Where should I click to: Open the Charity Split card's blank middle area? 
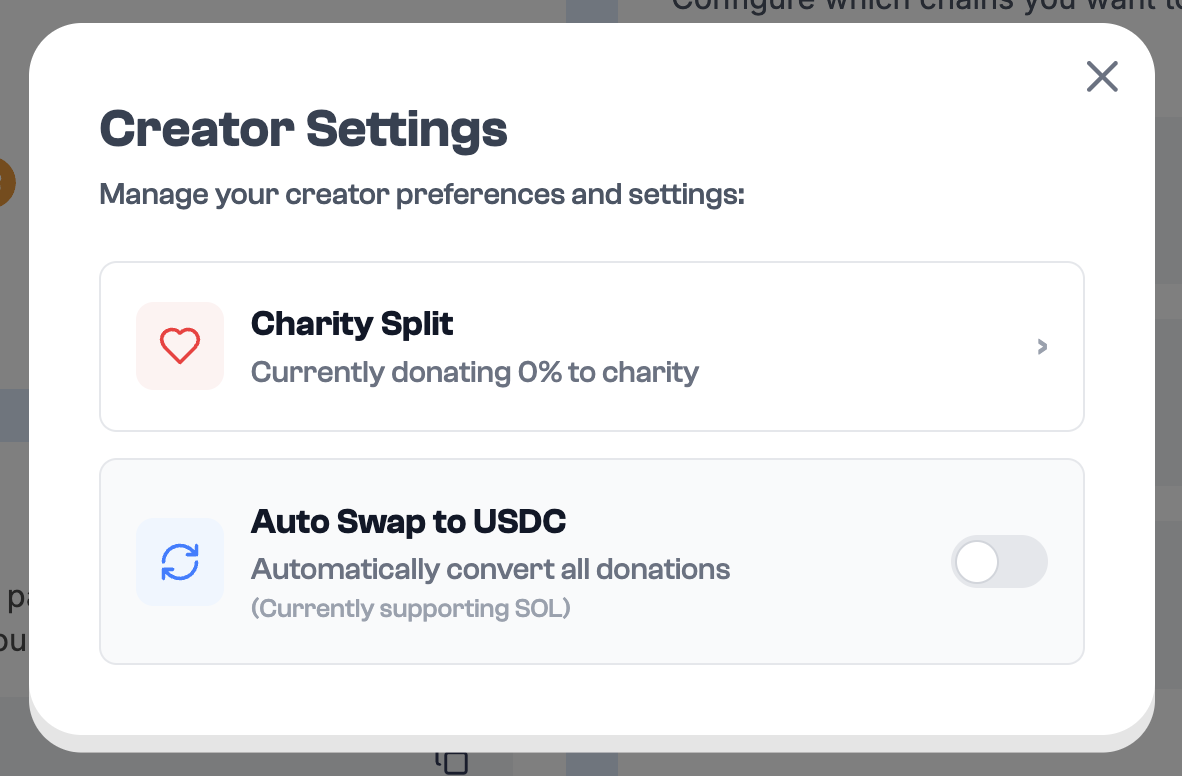point(860,347)
